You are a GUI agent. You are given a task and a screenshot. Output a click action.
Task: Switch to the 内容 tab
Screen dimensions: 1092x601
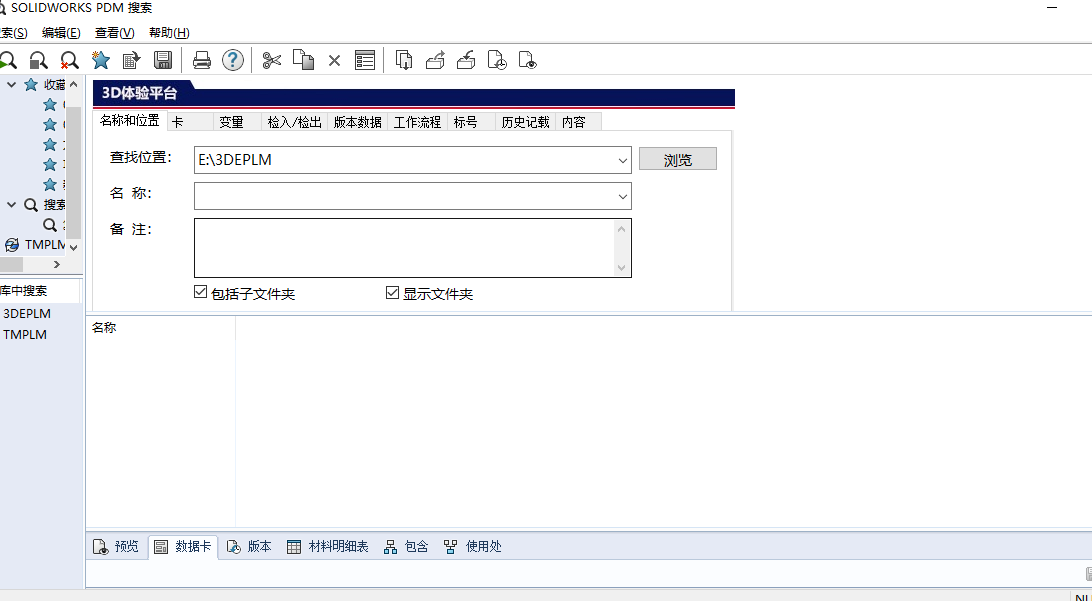pos(579,122)
